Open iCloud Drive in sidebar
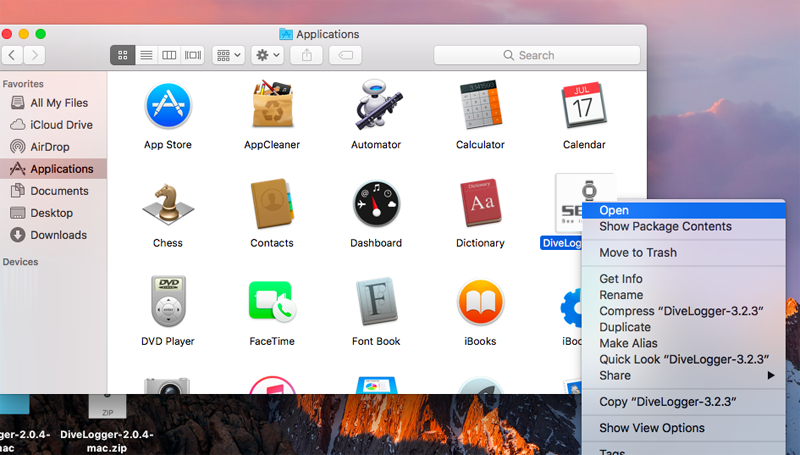Viewport: 800px width, 455px height. (x=53, y=125)
